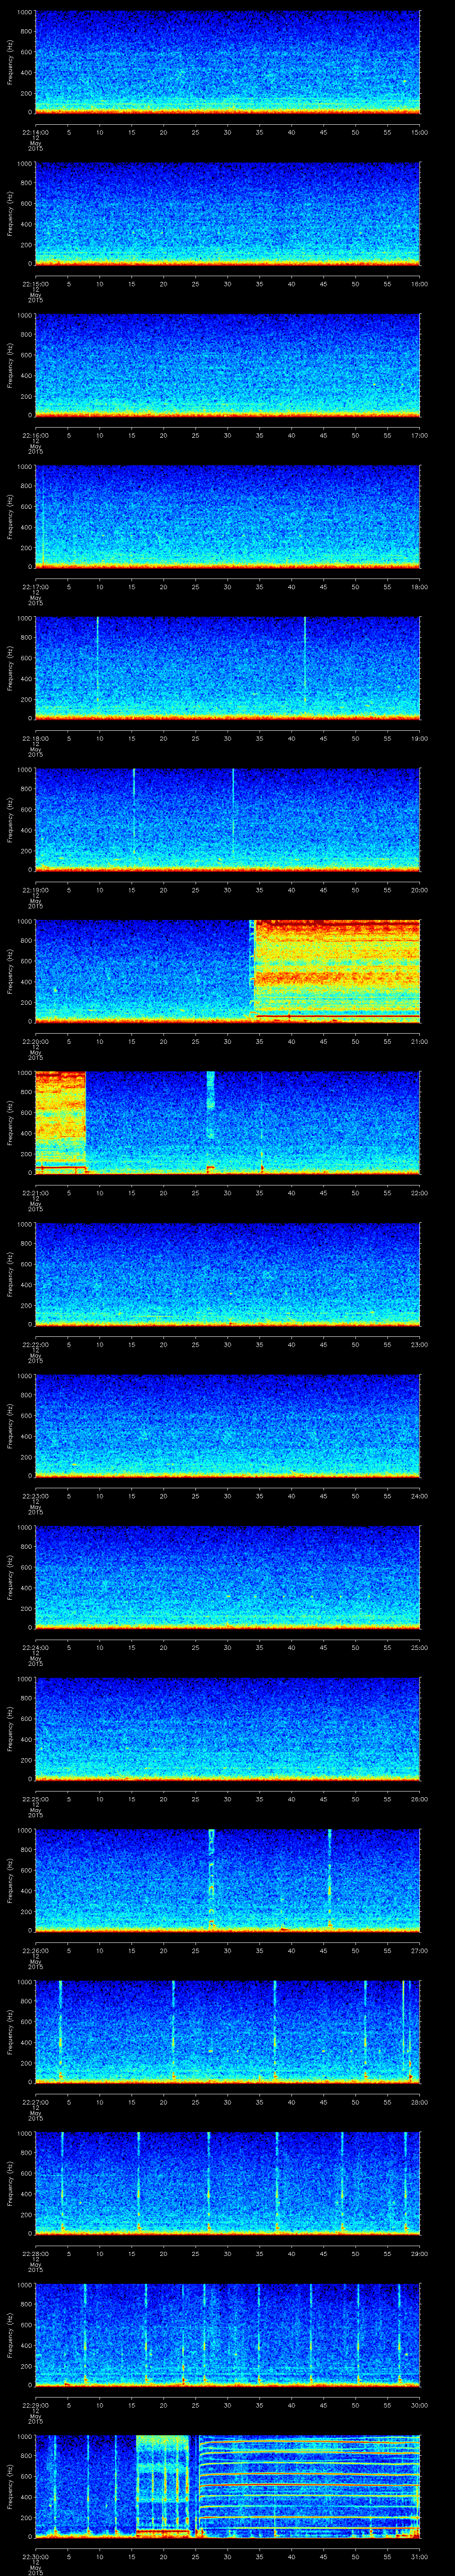Click the 22:21:00 start time label
Screen dimensions: 455x2576
[35, 1192]
